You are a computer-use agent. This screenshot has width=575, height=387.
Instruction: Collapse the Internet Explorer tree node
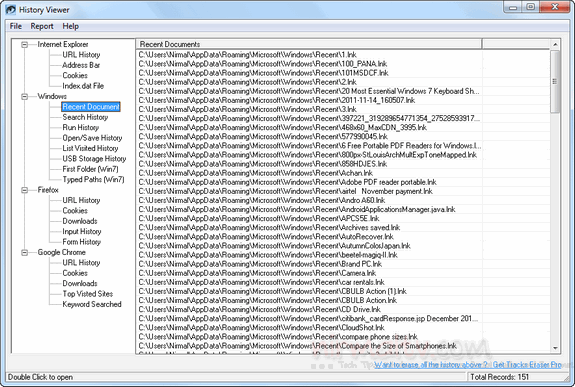pyautogui.click(x=25, y=45)
